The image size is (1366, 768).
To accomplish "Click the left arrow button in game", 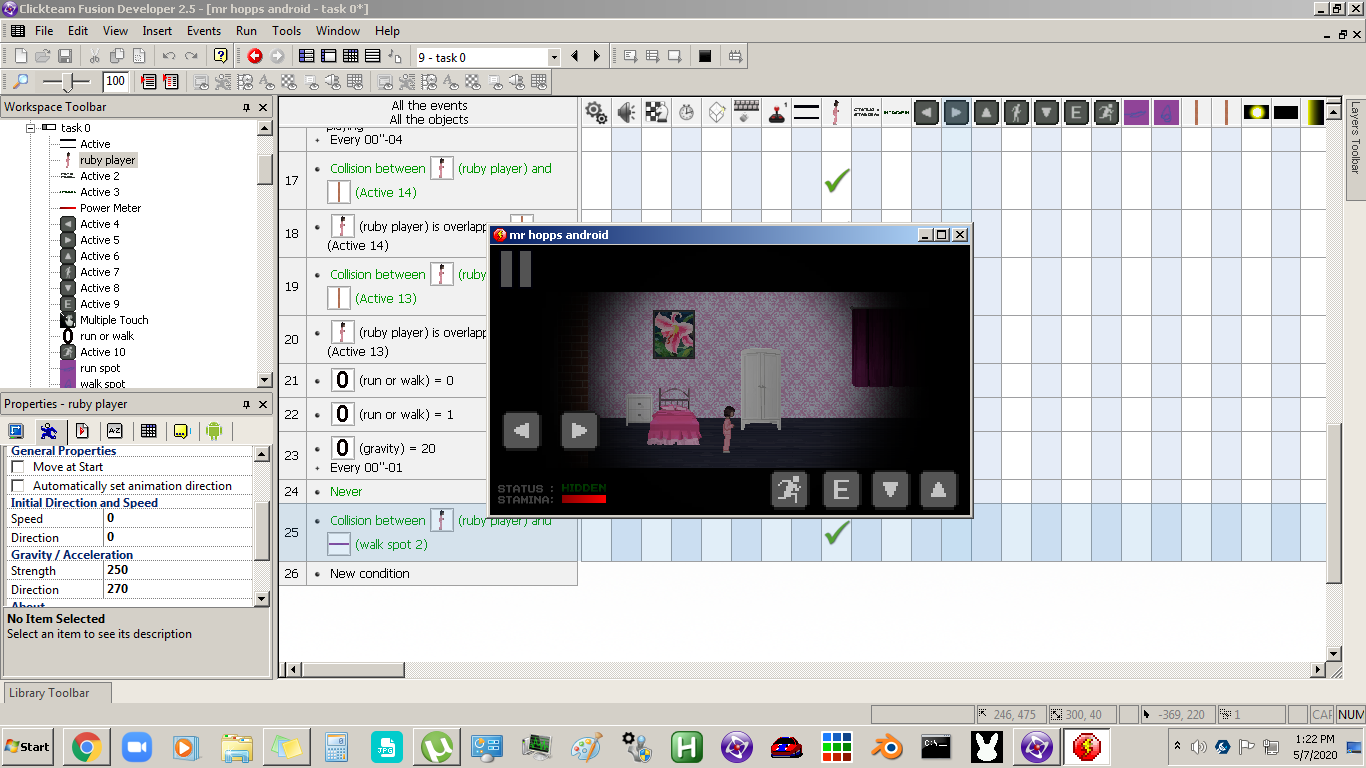I will point(521,432).
